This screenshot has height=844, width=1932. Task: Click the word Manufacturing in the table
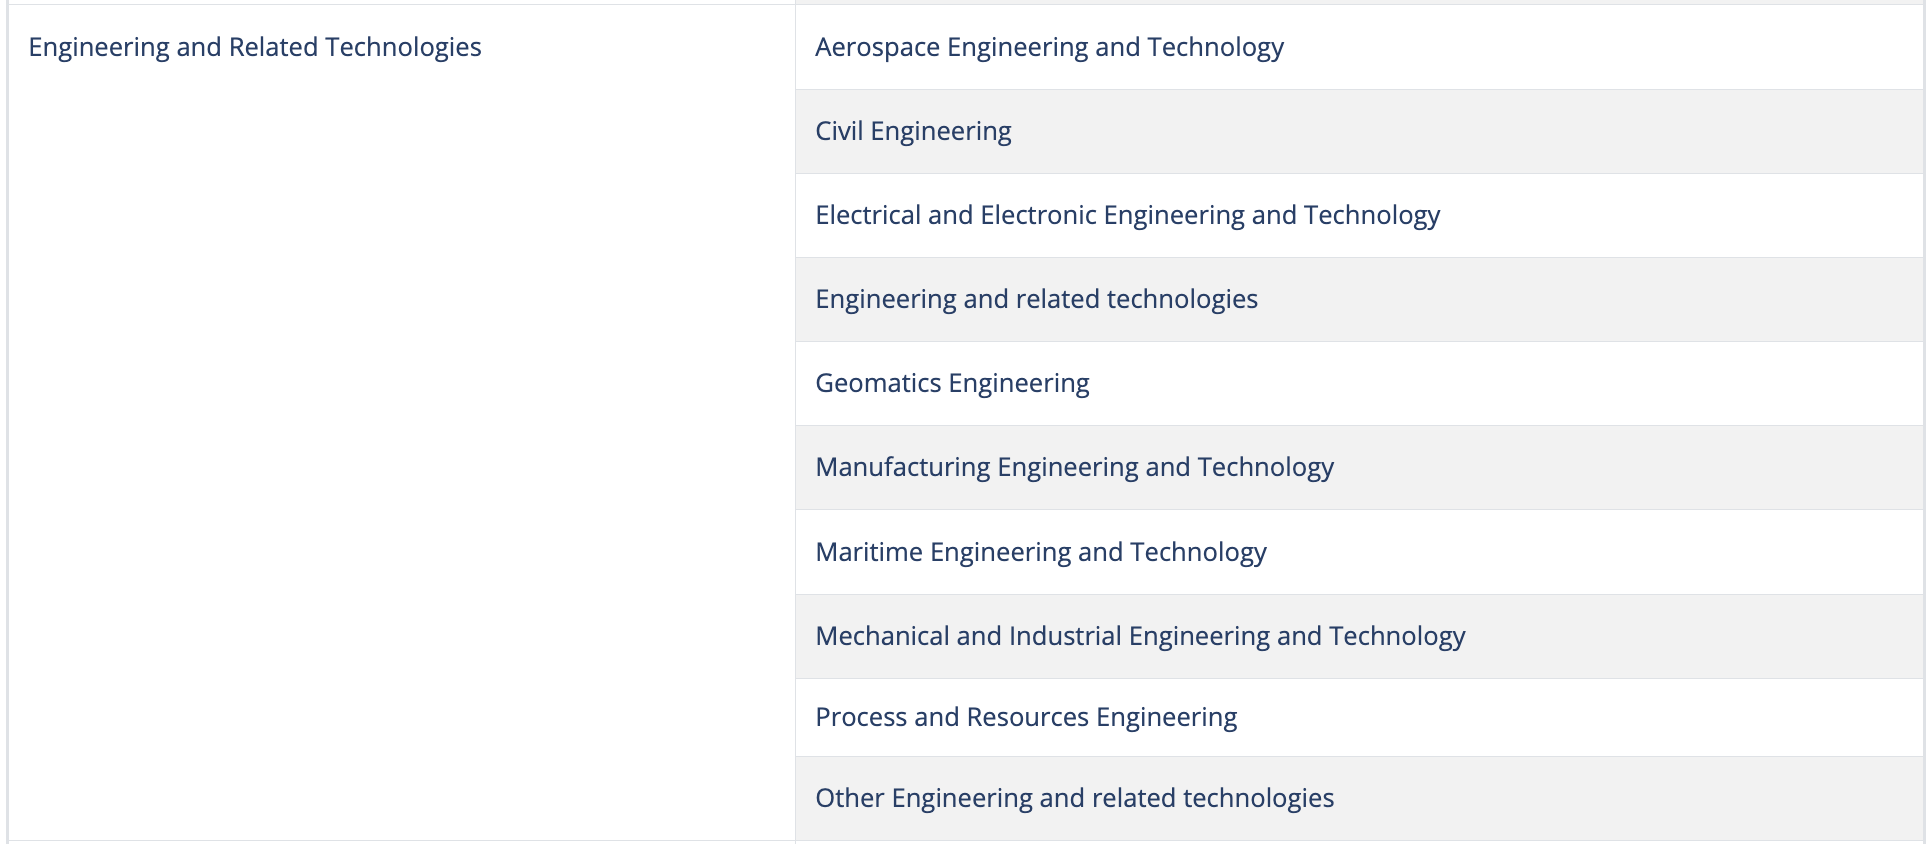pyautogui.click(x=902, y=467)
